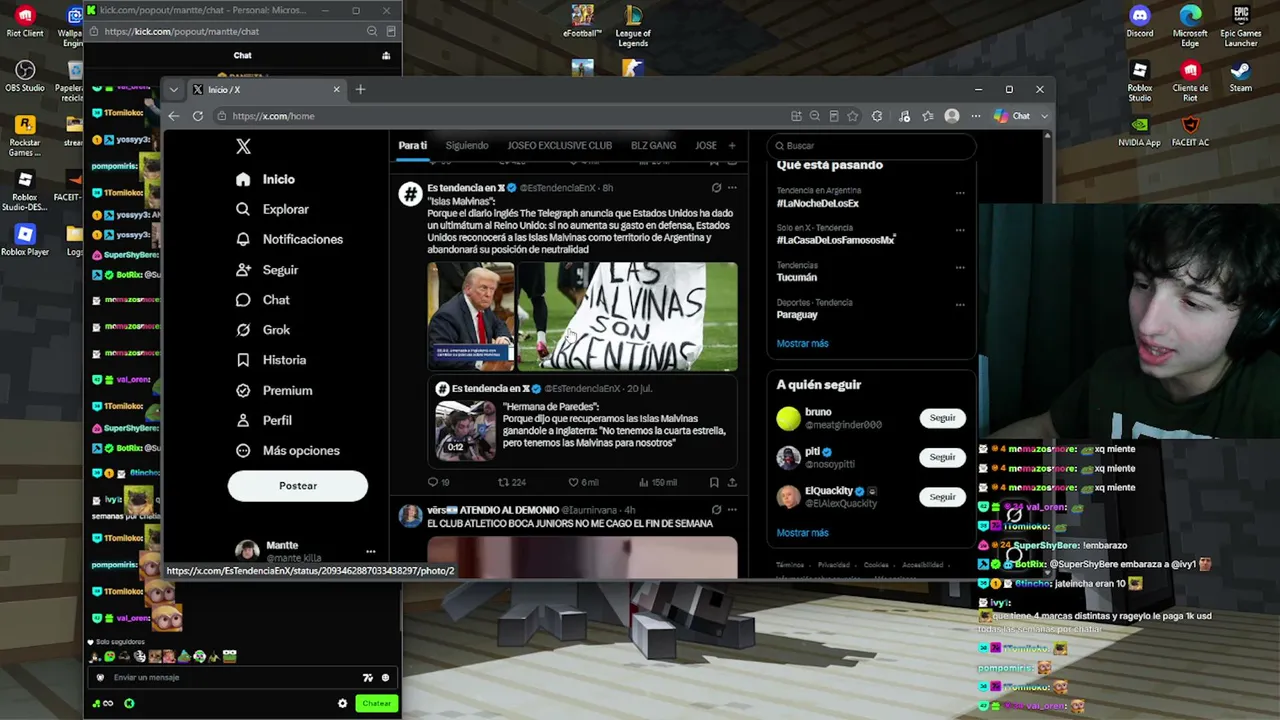
Task: Open the more menu on the Islas Malvinas post
Action: pos(732,188)
